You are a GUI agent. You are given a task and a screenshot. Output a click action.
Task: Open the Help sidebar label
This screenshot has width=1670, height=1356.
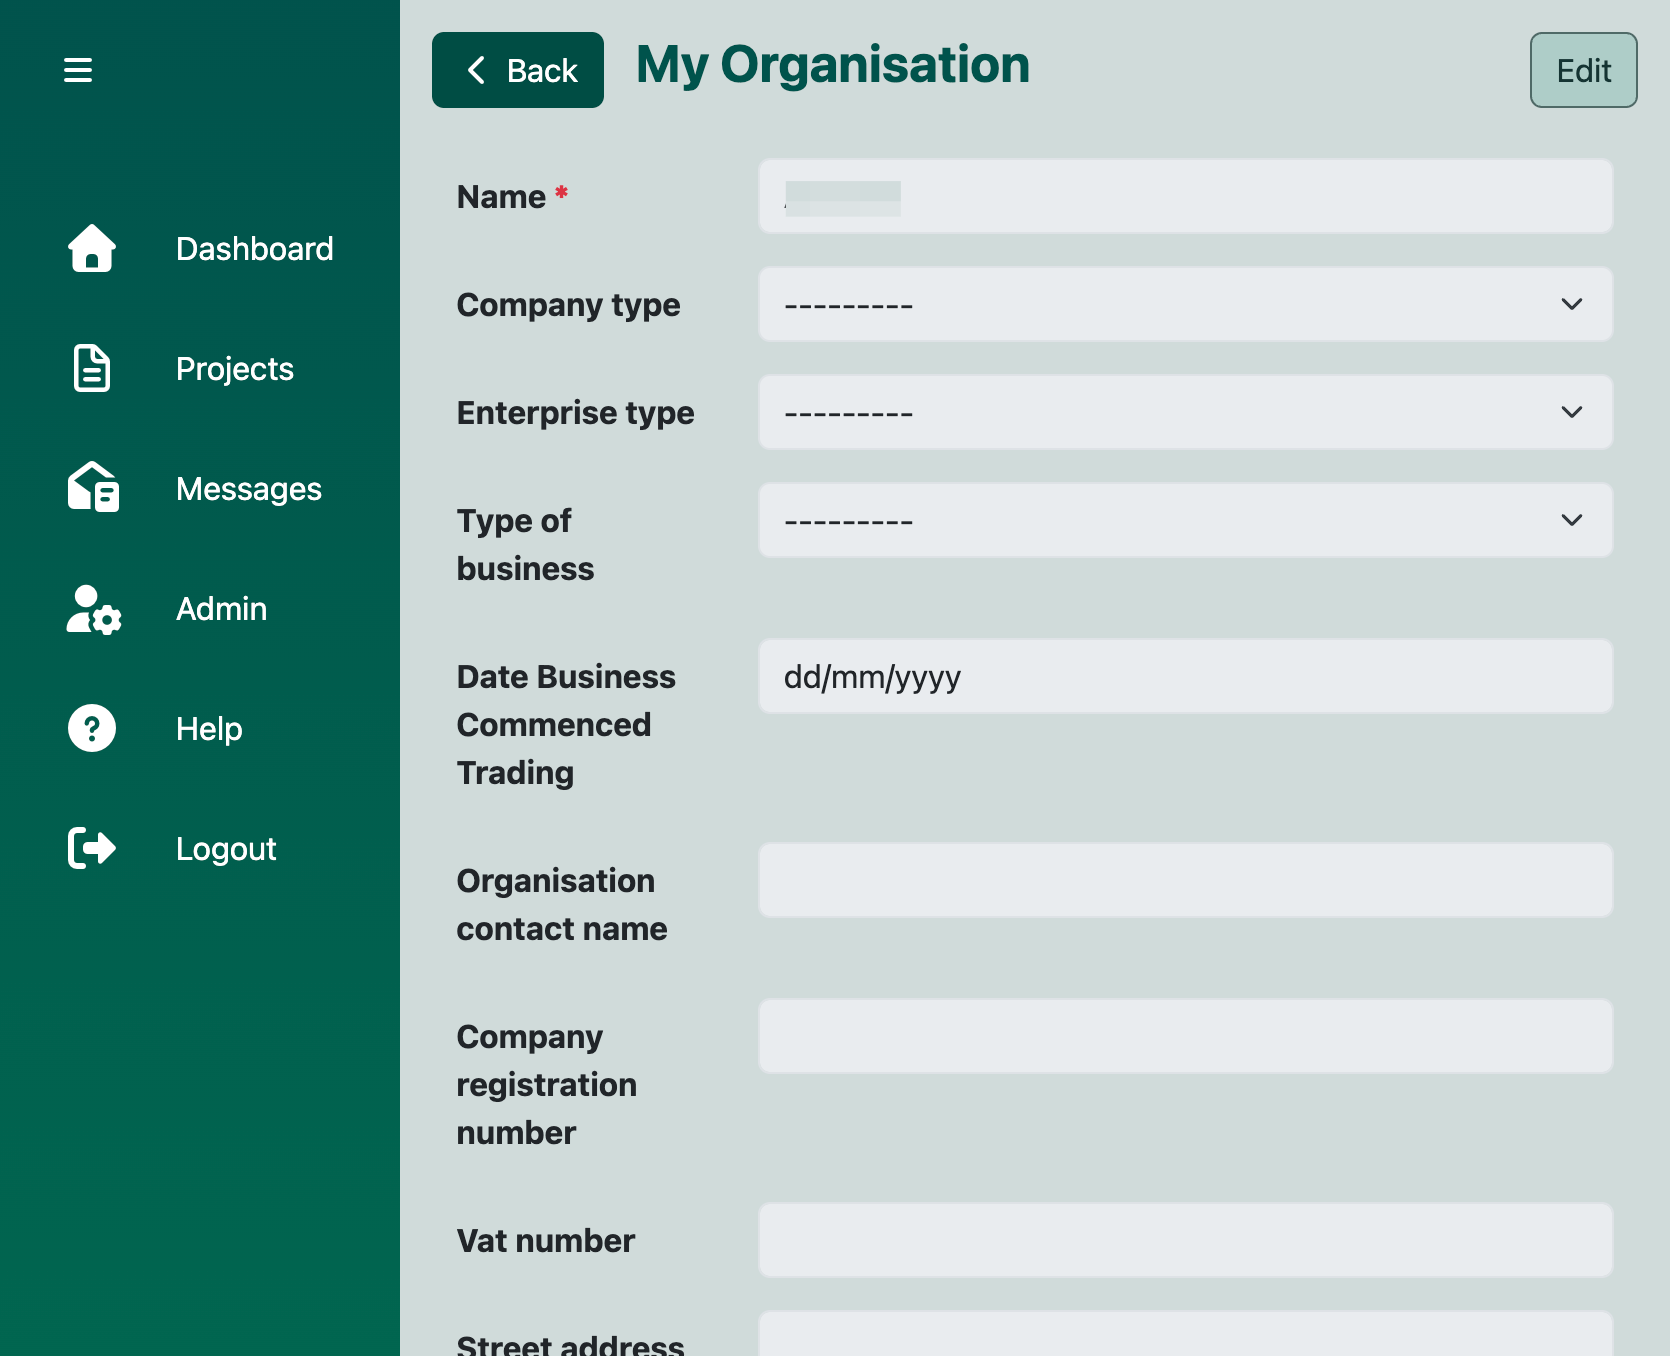point(209,729)
